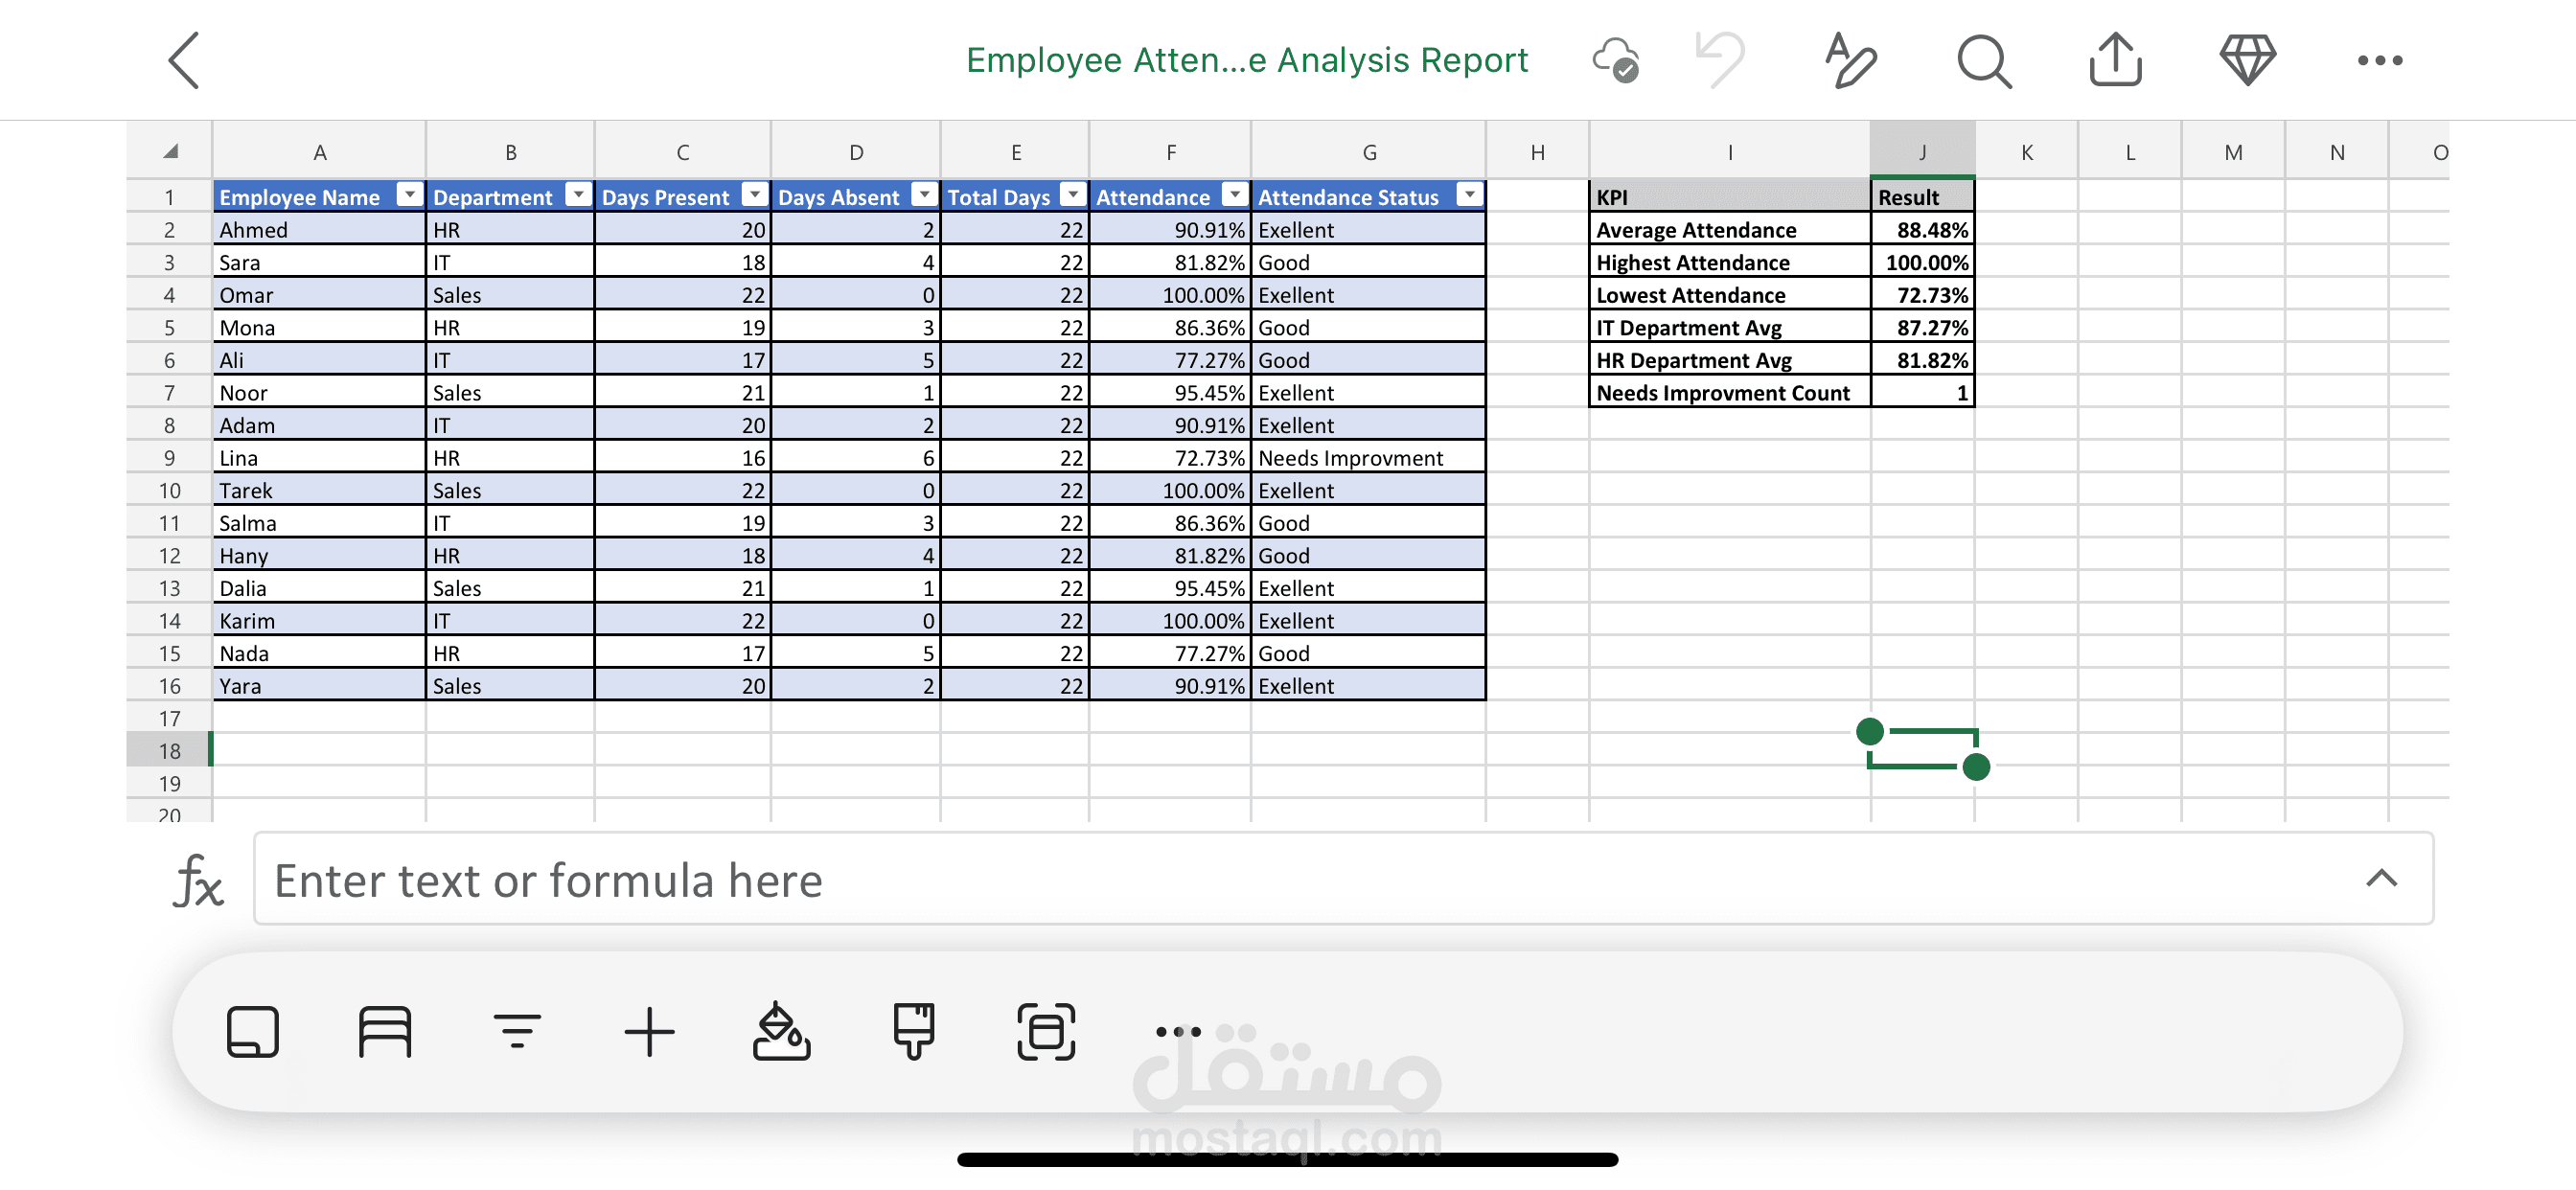
Task: Open the Total Days filter dropdown
Action: [1073, 194]
